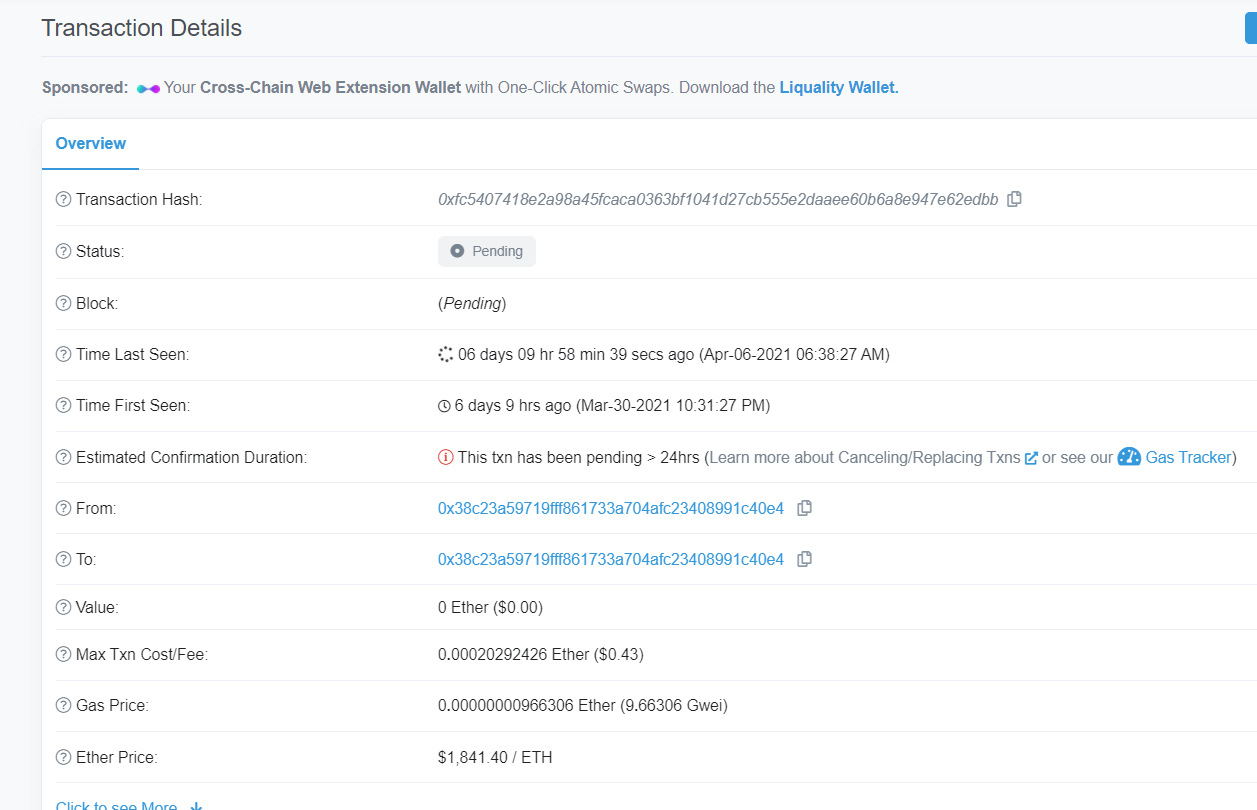Open the From address link
The image size is (1257, 810).
click(x=610, y=508)
